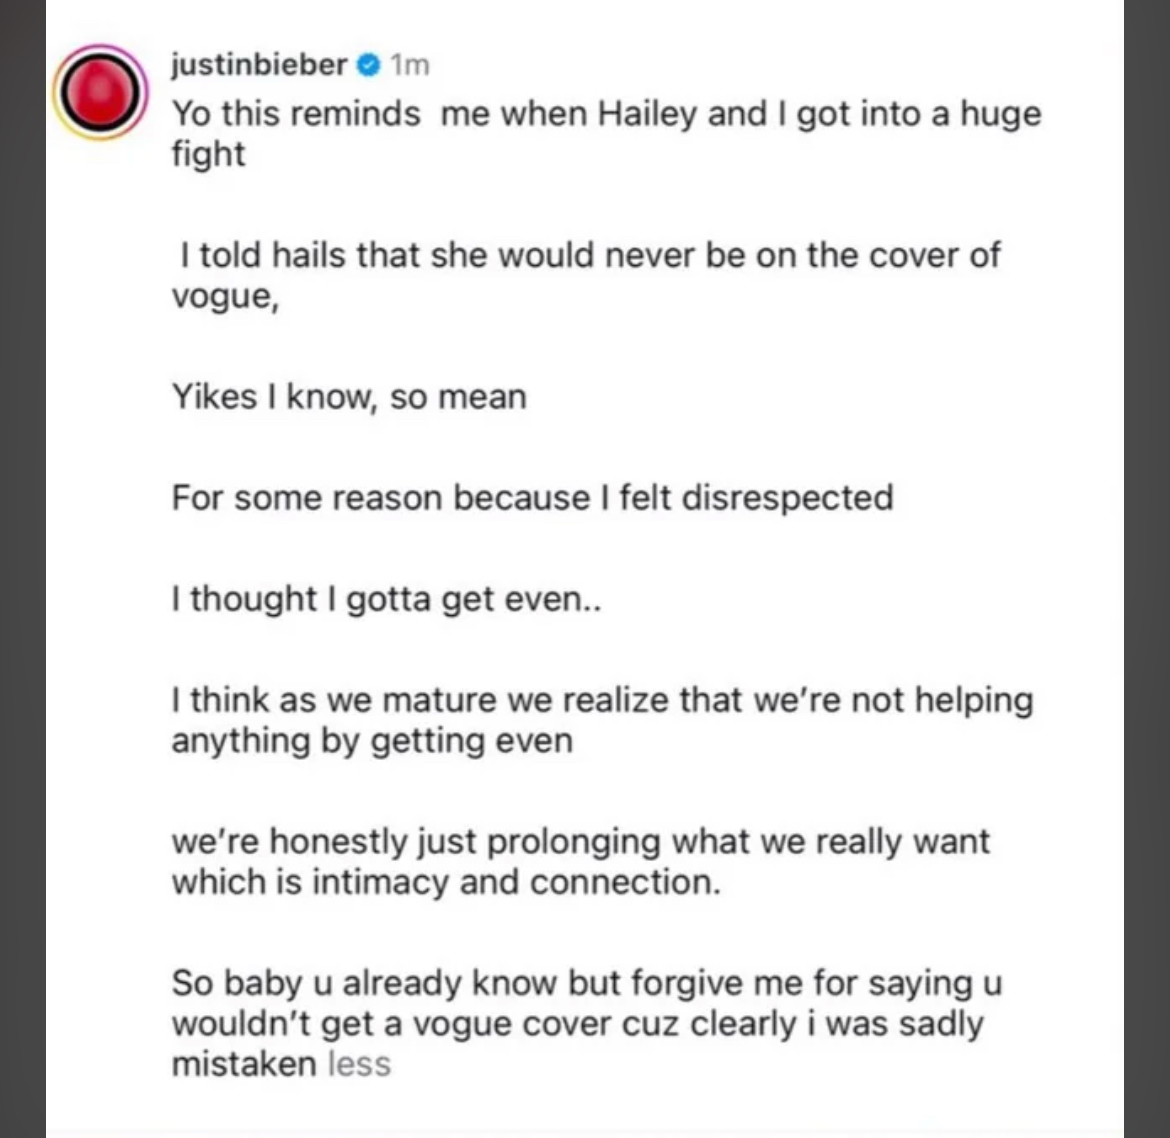Image resolution: width=1170 pixels, height=1138 pixels.
Task: Click the "which is intimacy and connection." line
Action: click(446, 882)
